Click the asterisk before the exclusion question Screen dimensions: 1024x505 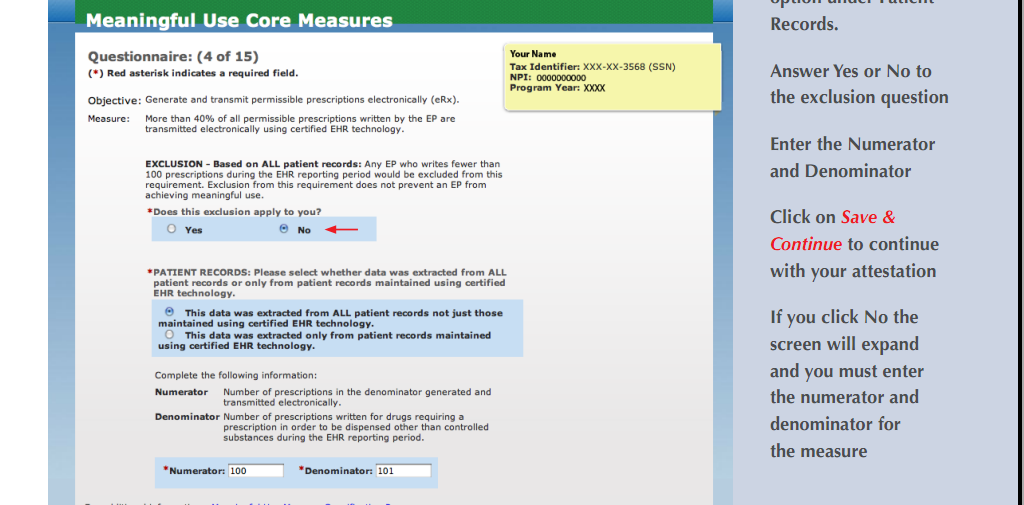150,212
